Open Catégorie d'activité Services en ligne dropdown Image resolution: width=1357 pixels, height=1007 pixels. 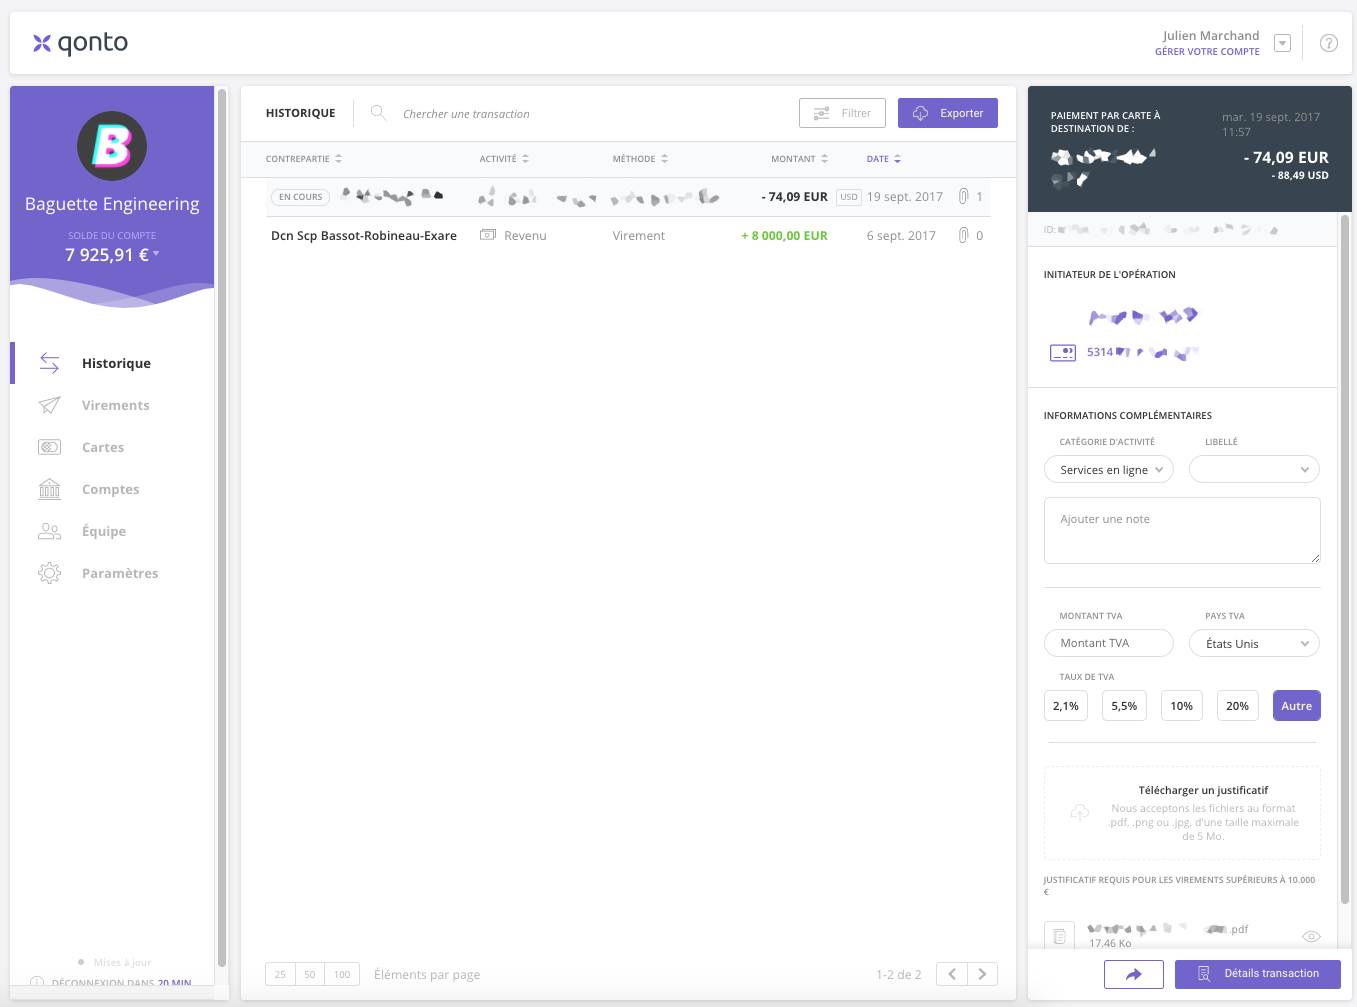pyautogui.click(x=1109, y=470)
